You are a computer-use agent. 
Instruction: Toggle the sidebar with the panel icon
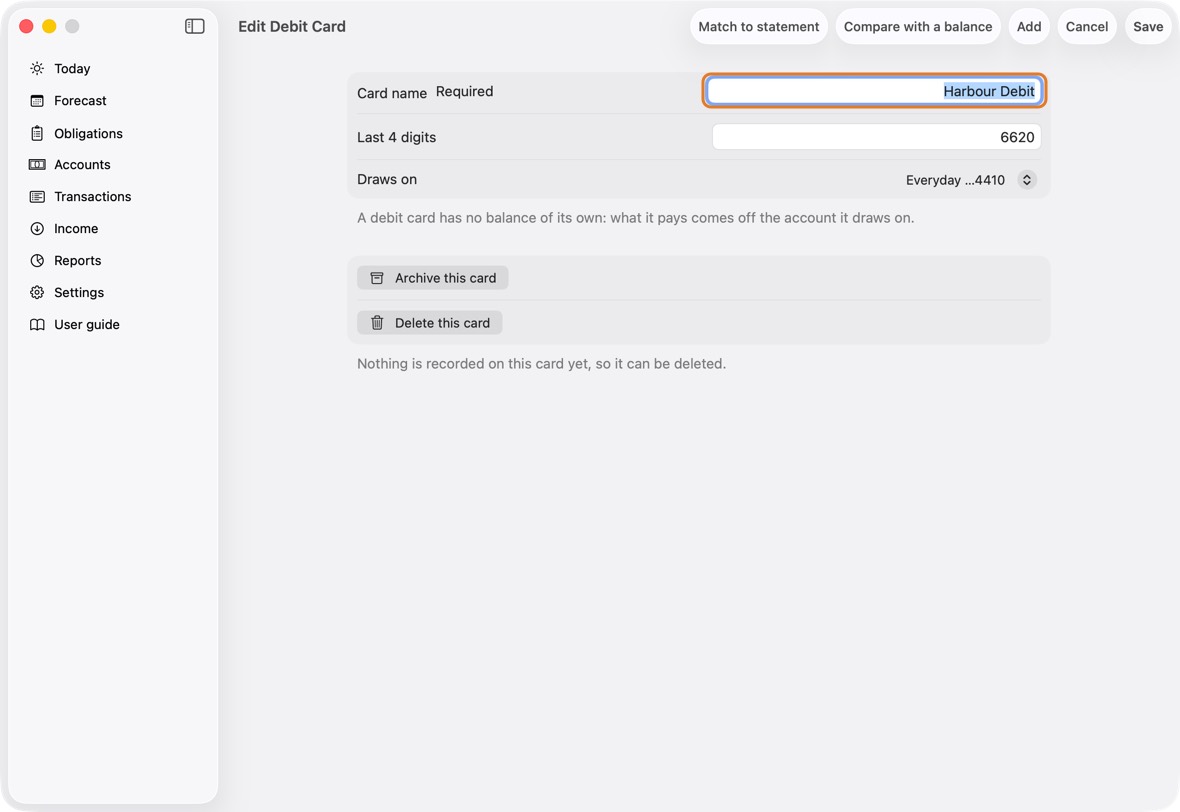(194, 26)
